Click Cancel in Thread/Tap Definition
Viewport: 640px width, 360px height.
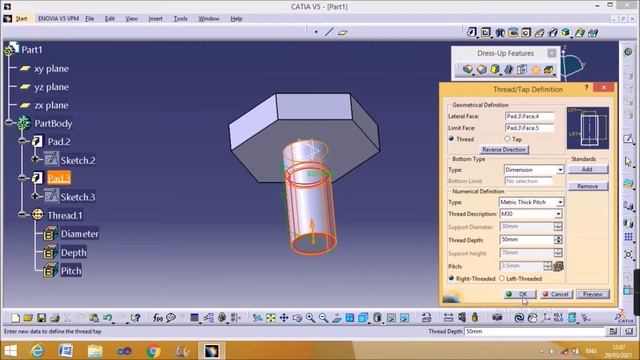(x=557, y=294)
